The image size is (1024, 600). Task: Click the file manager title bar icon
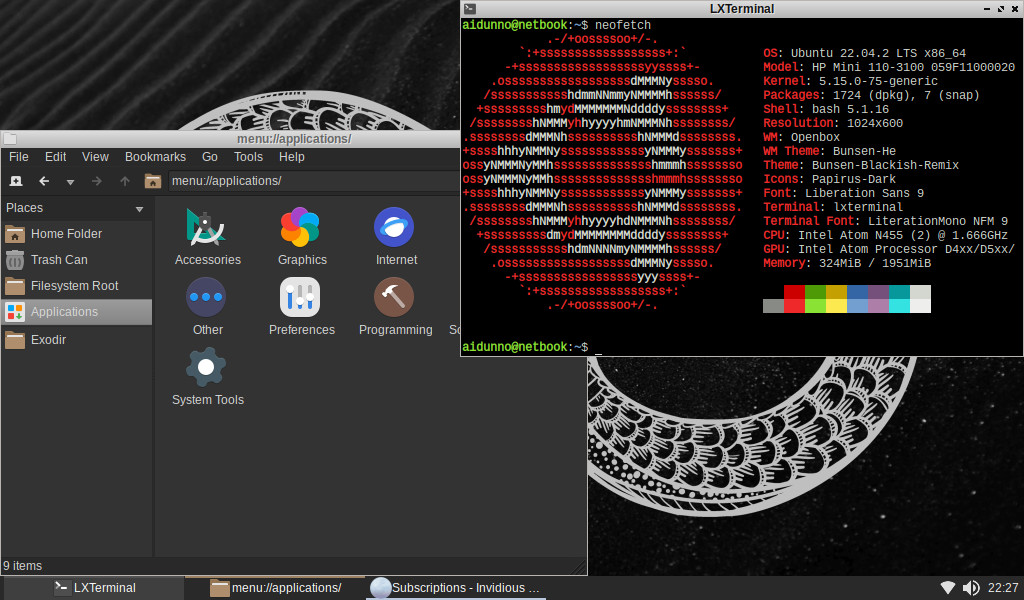click(x=10, y=138)
